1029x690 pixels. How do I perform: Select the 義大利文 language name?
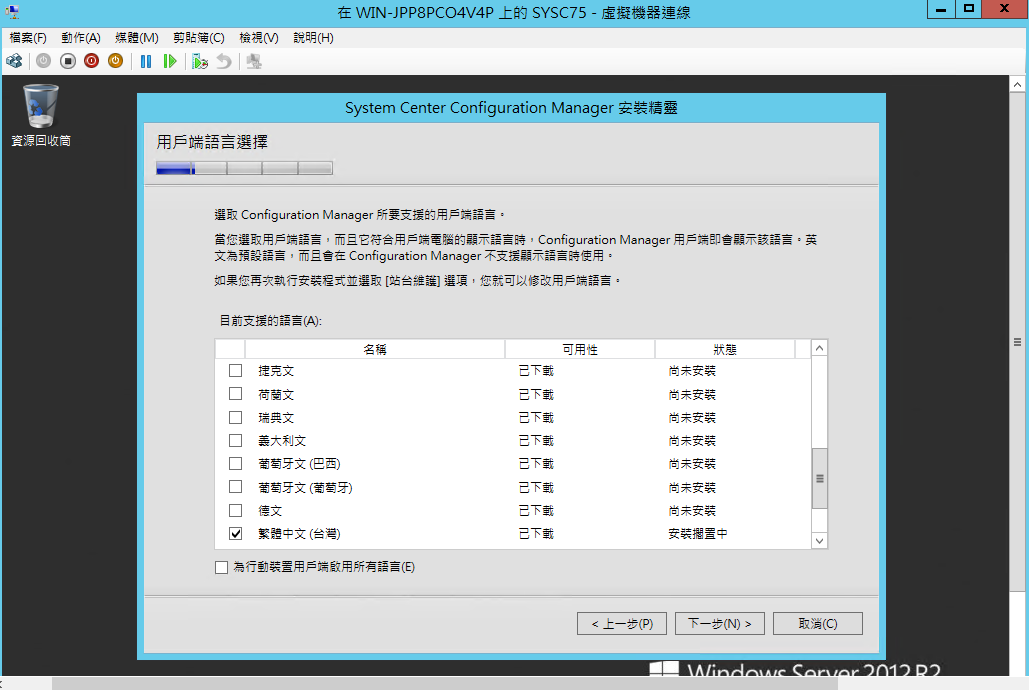click(x=282, y=441)
